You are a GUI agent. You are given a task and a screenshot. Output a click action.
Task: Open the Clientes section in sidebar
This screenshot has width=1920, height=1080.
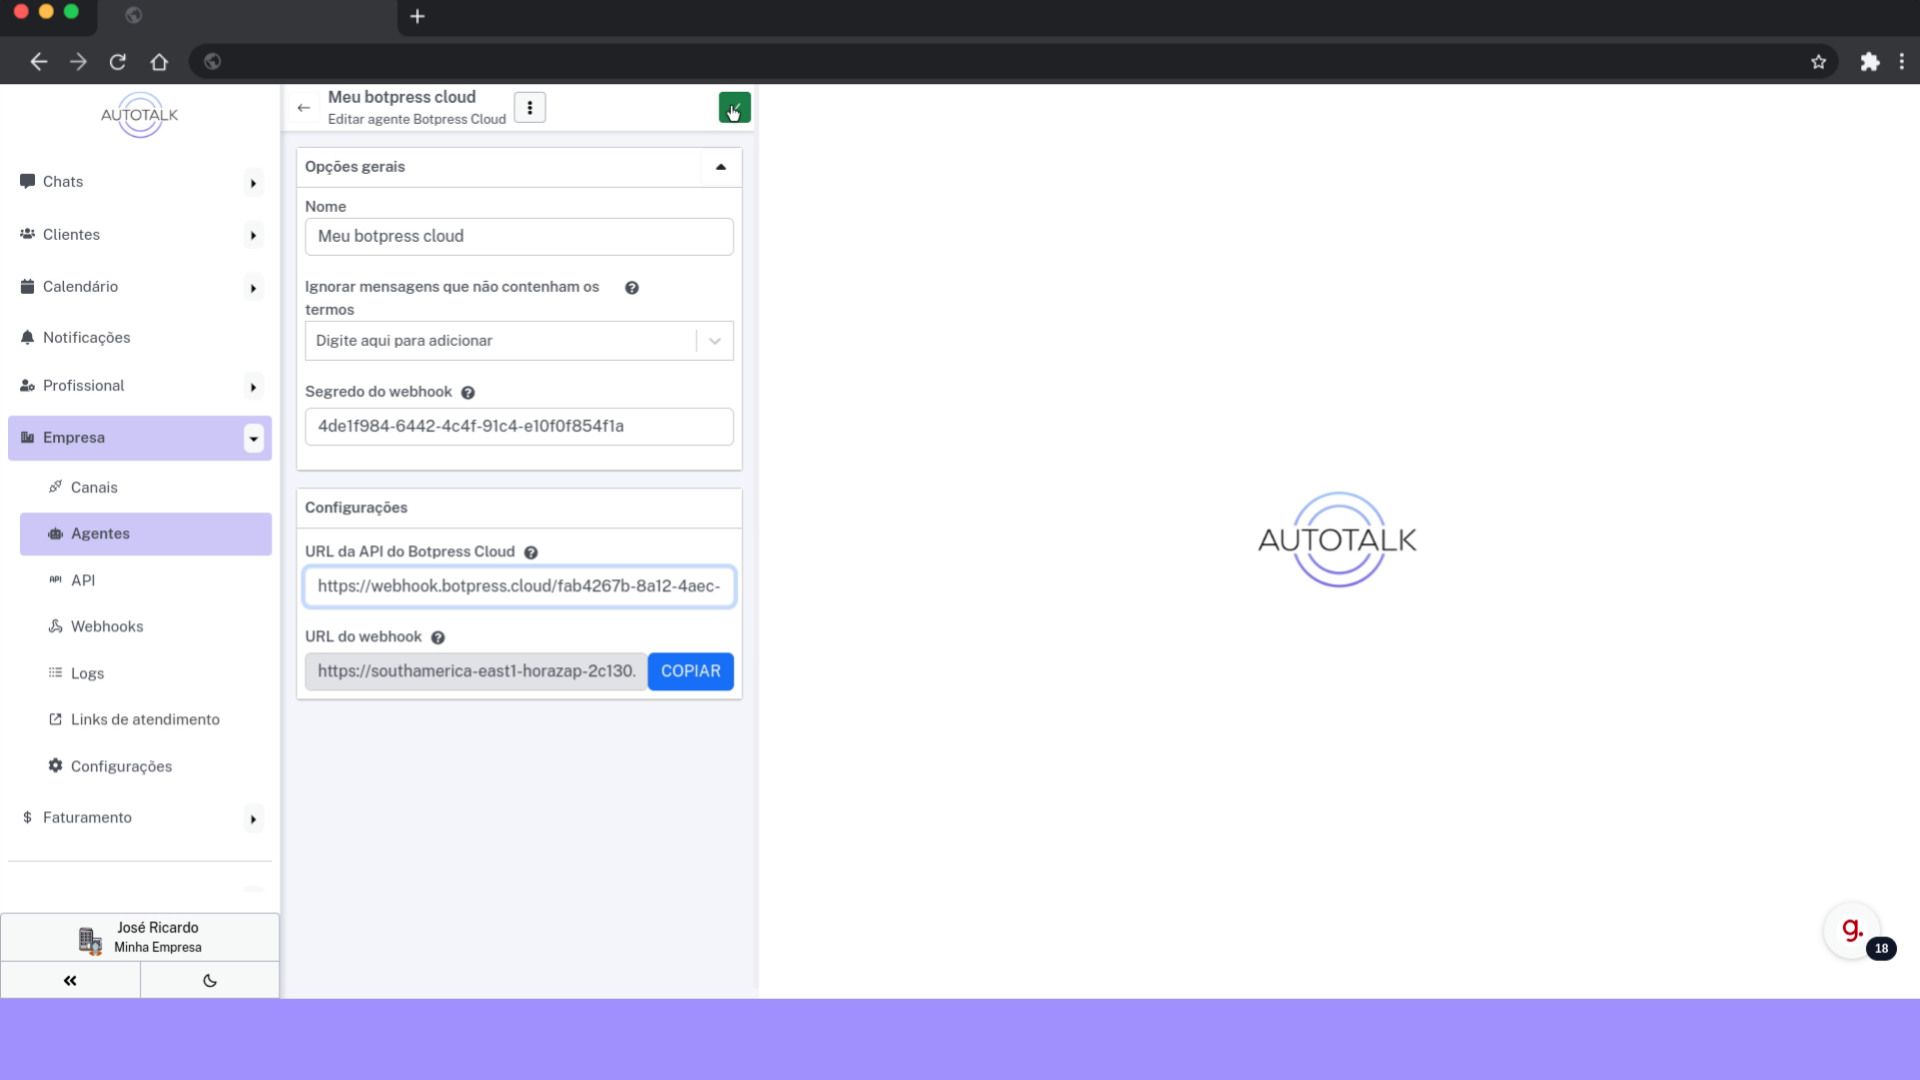click(x=71, y=235)
